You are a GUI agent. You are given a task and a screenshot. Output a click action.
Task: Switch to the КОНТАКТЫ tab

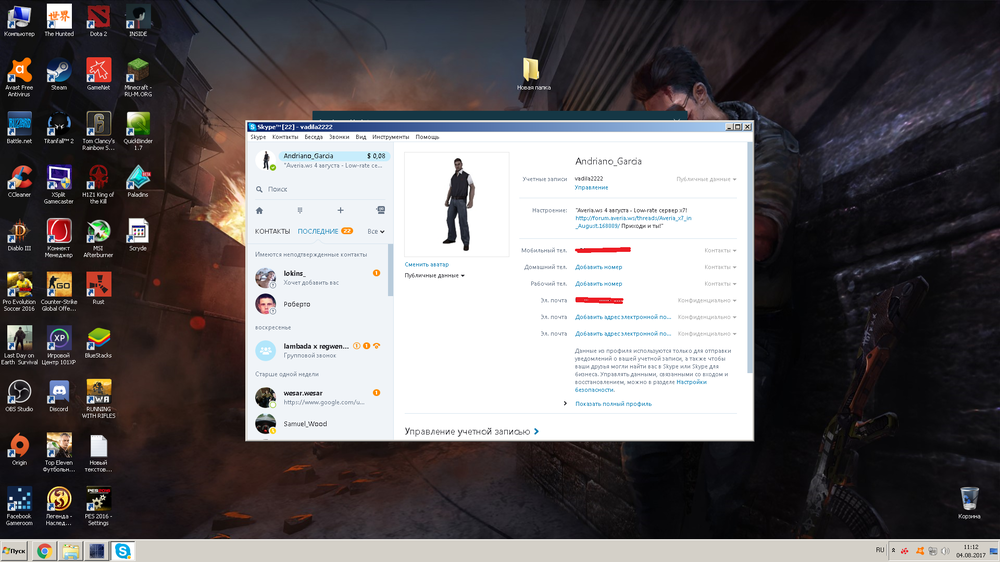272,231
